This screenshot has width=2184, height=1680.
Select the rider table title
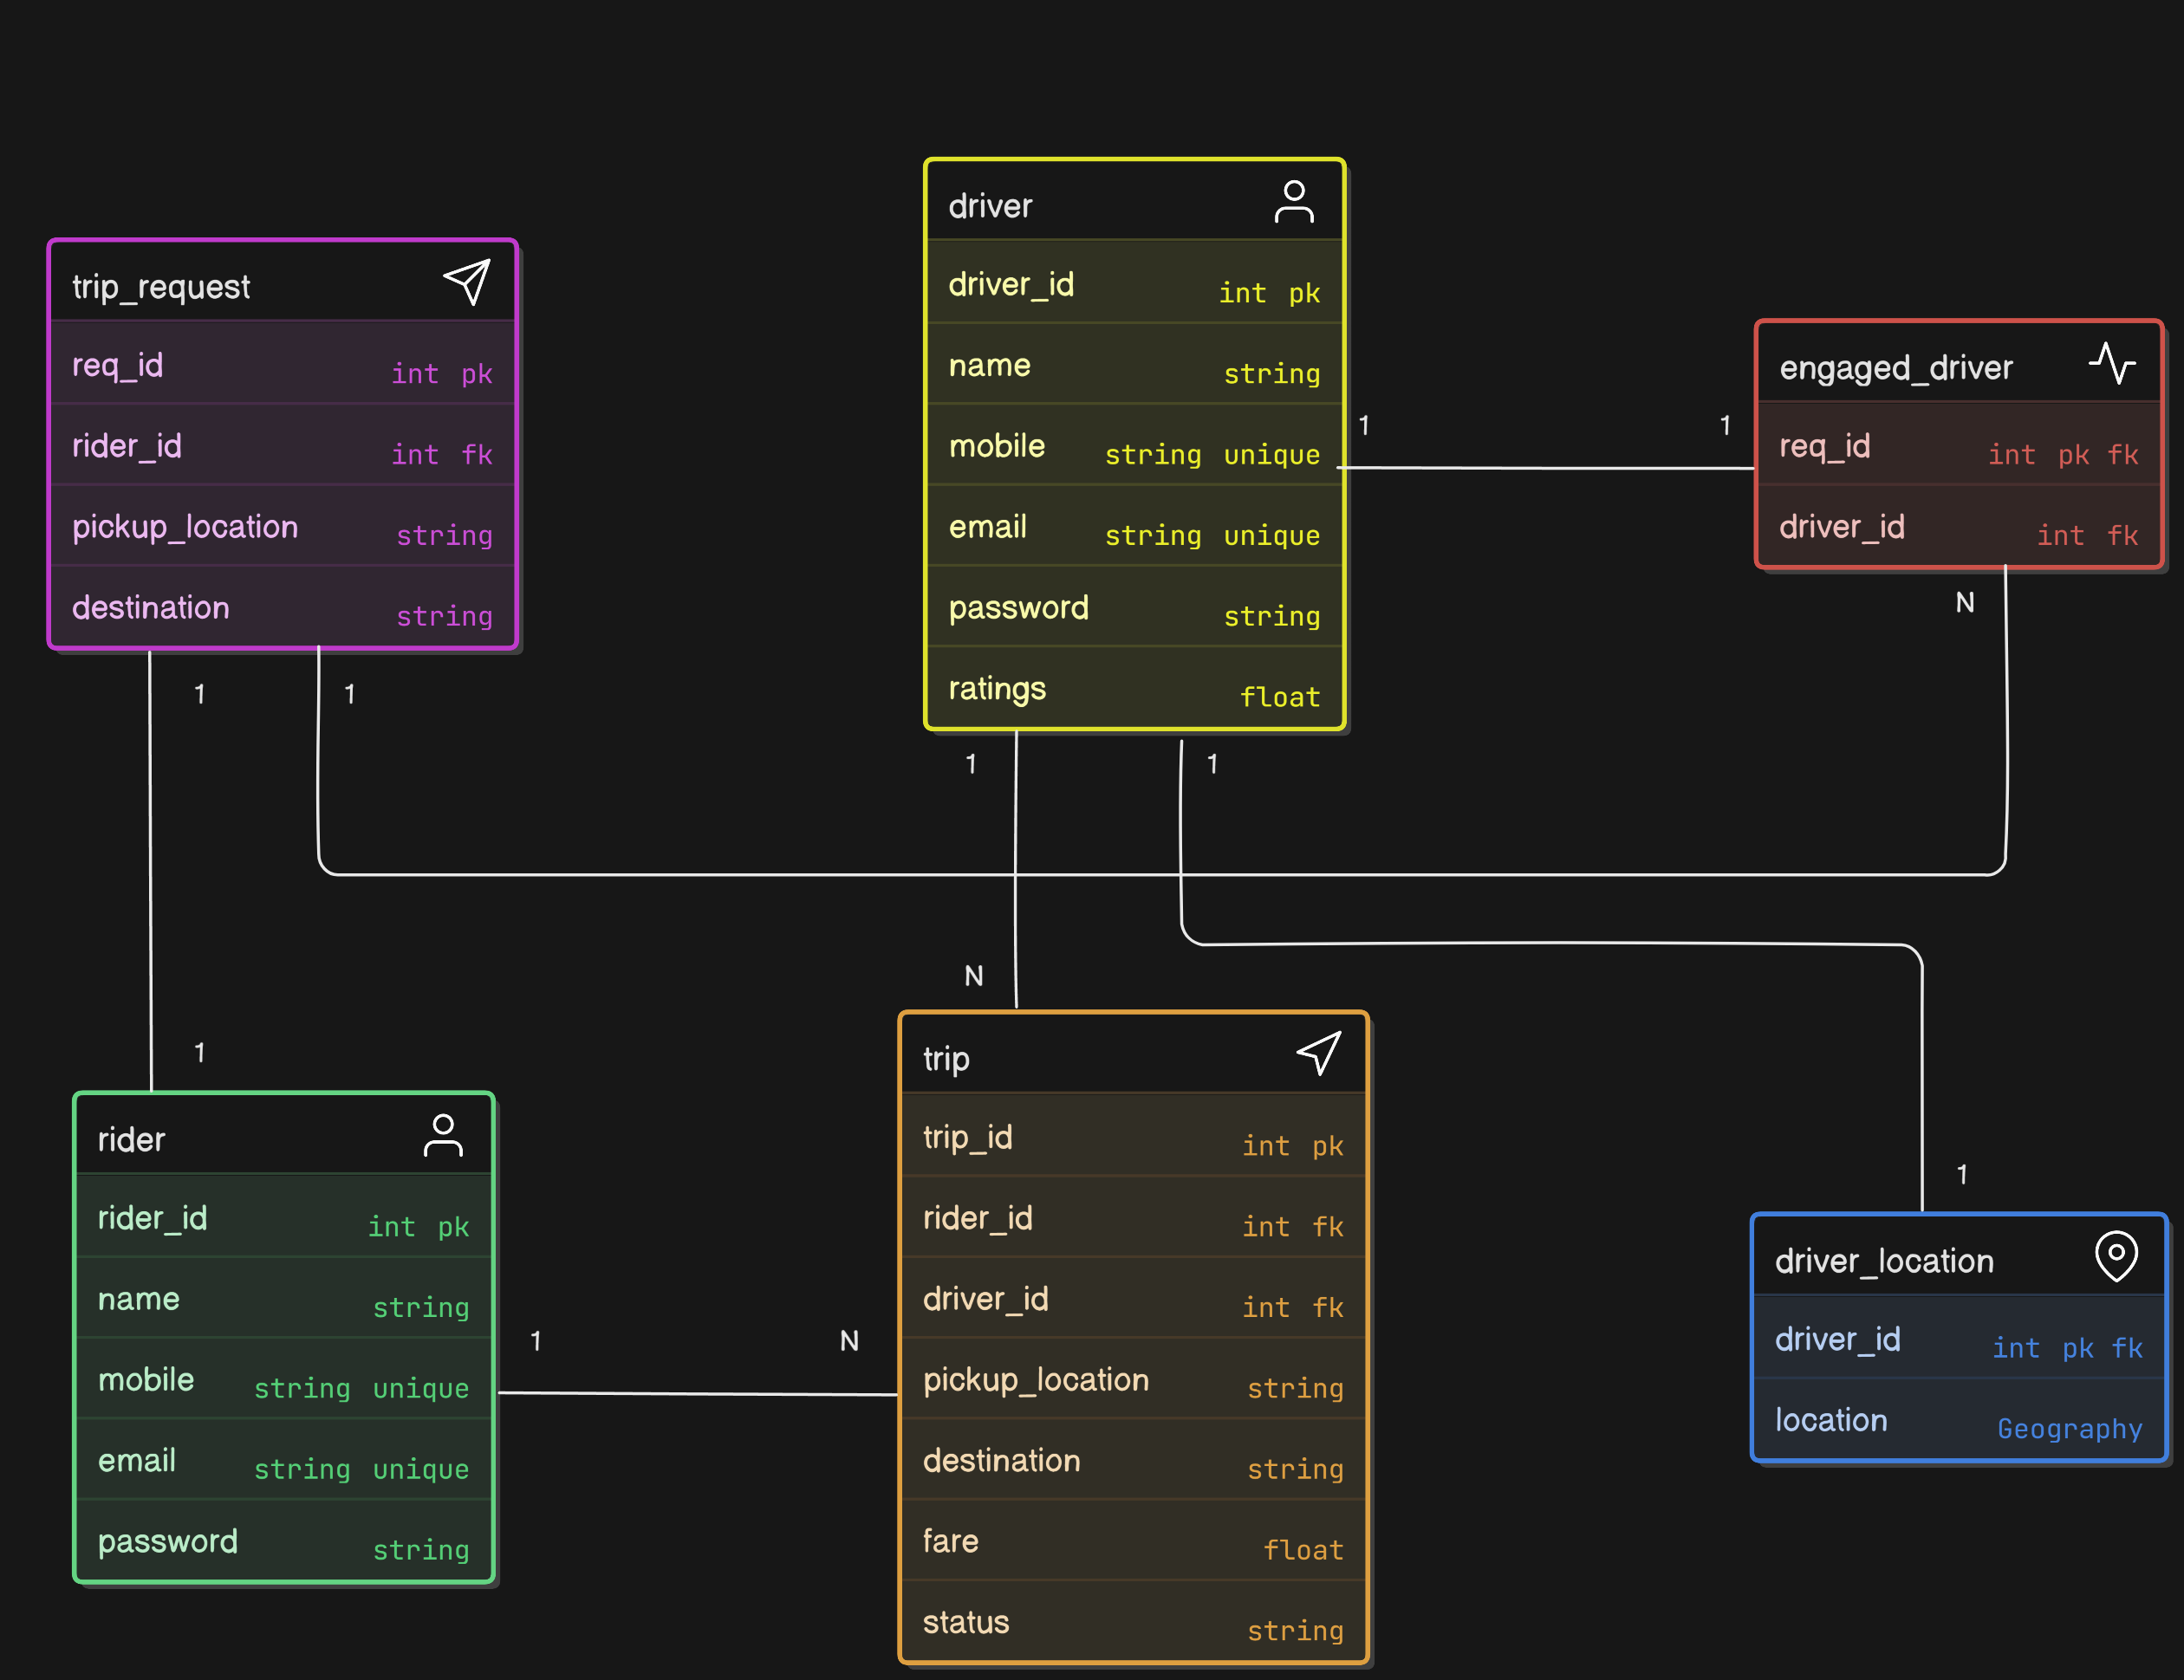click(x=131, y=1140)
